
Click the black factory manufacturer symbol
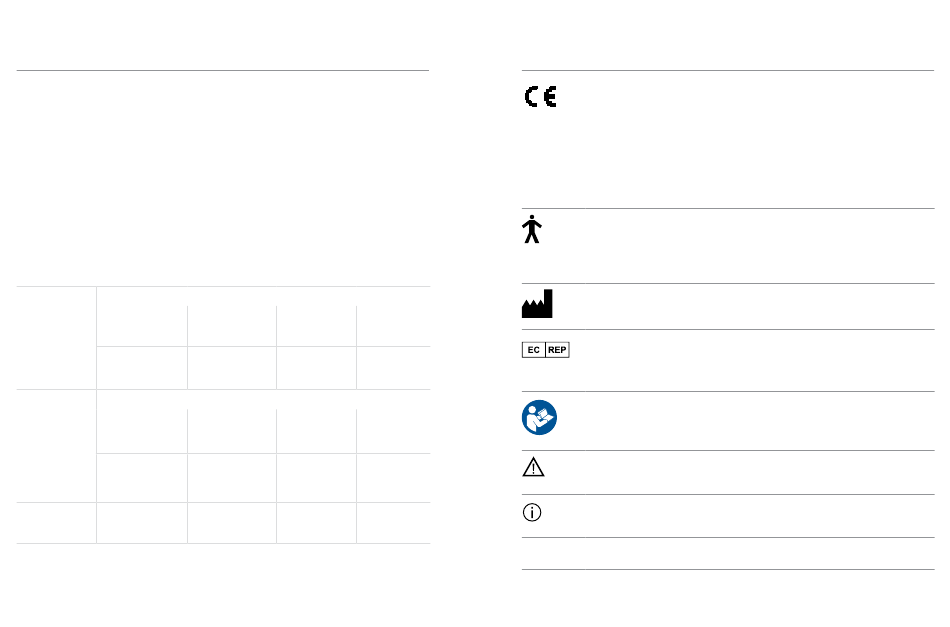click(537, 304)
